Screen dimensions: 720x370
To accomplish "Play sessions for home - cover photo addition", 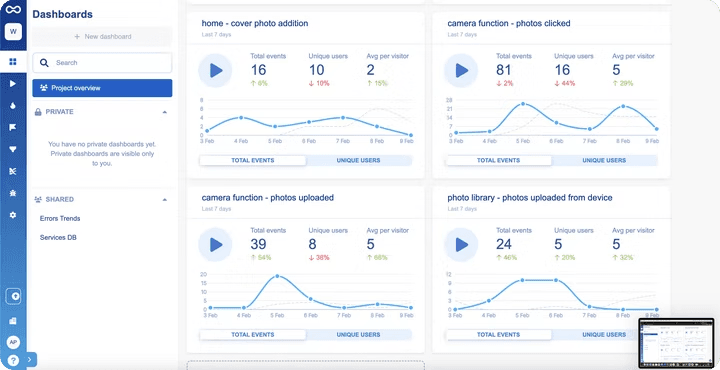I will [x=215, y=70].
